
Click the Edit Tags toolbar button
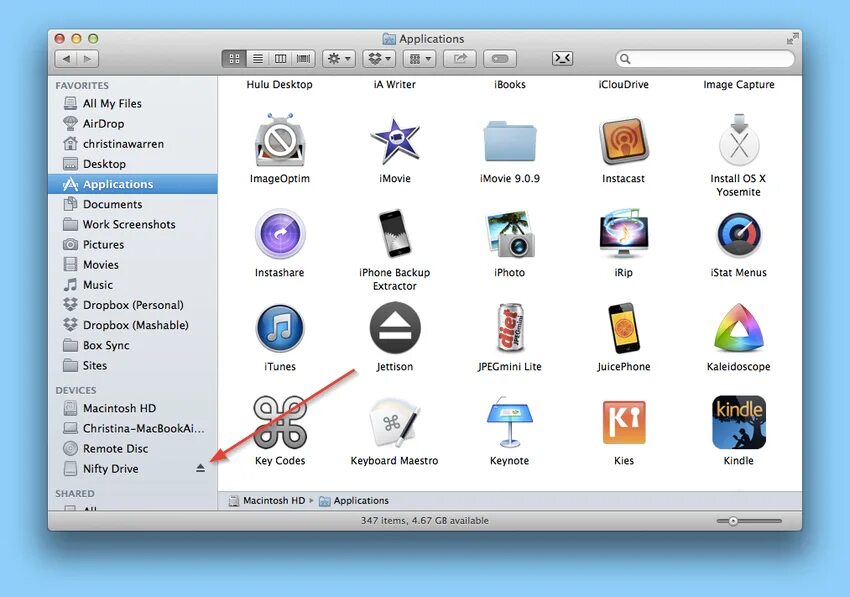coord(500,59)
